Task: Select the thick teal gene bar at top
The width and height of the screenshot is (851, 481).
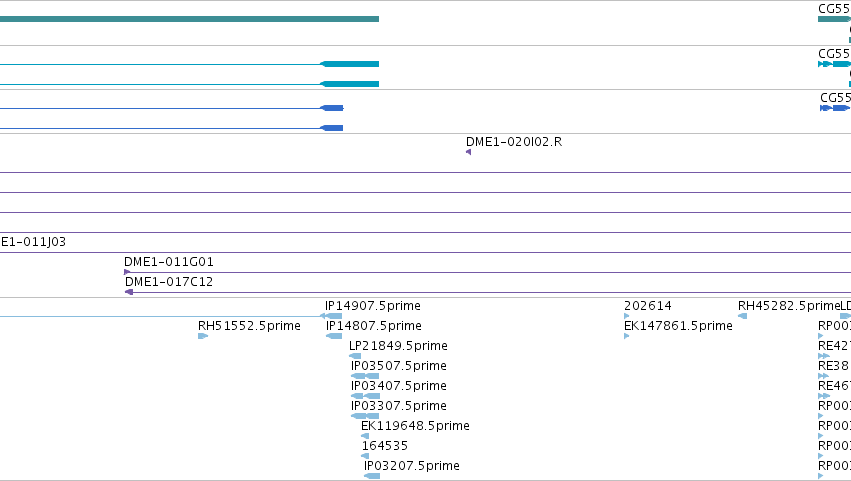Action: [189, 19]
